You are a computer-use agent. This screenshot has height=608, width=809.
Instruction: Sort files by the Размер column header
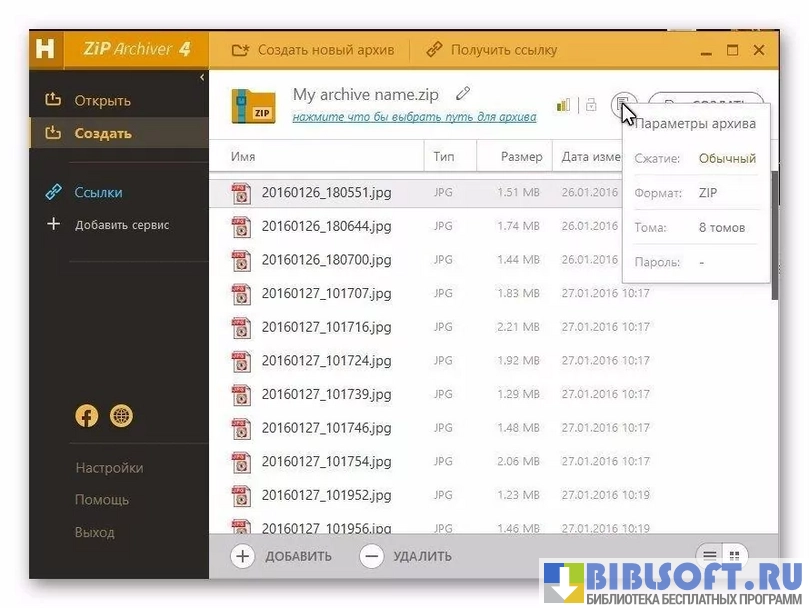coord(521,157)
